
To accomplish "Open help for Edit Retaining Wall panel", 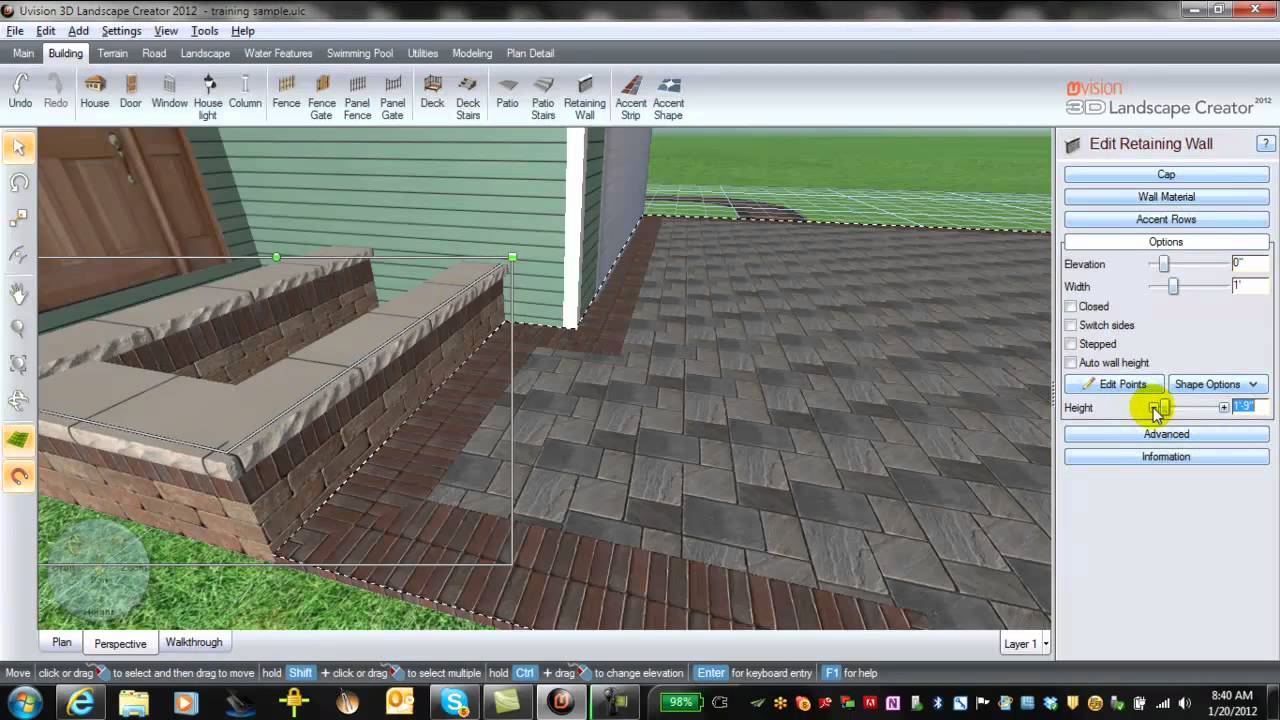I will pyautogui.click(x=1265, y=144).
